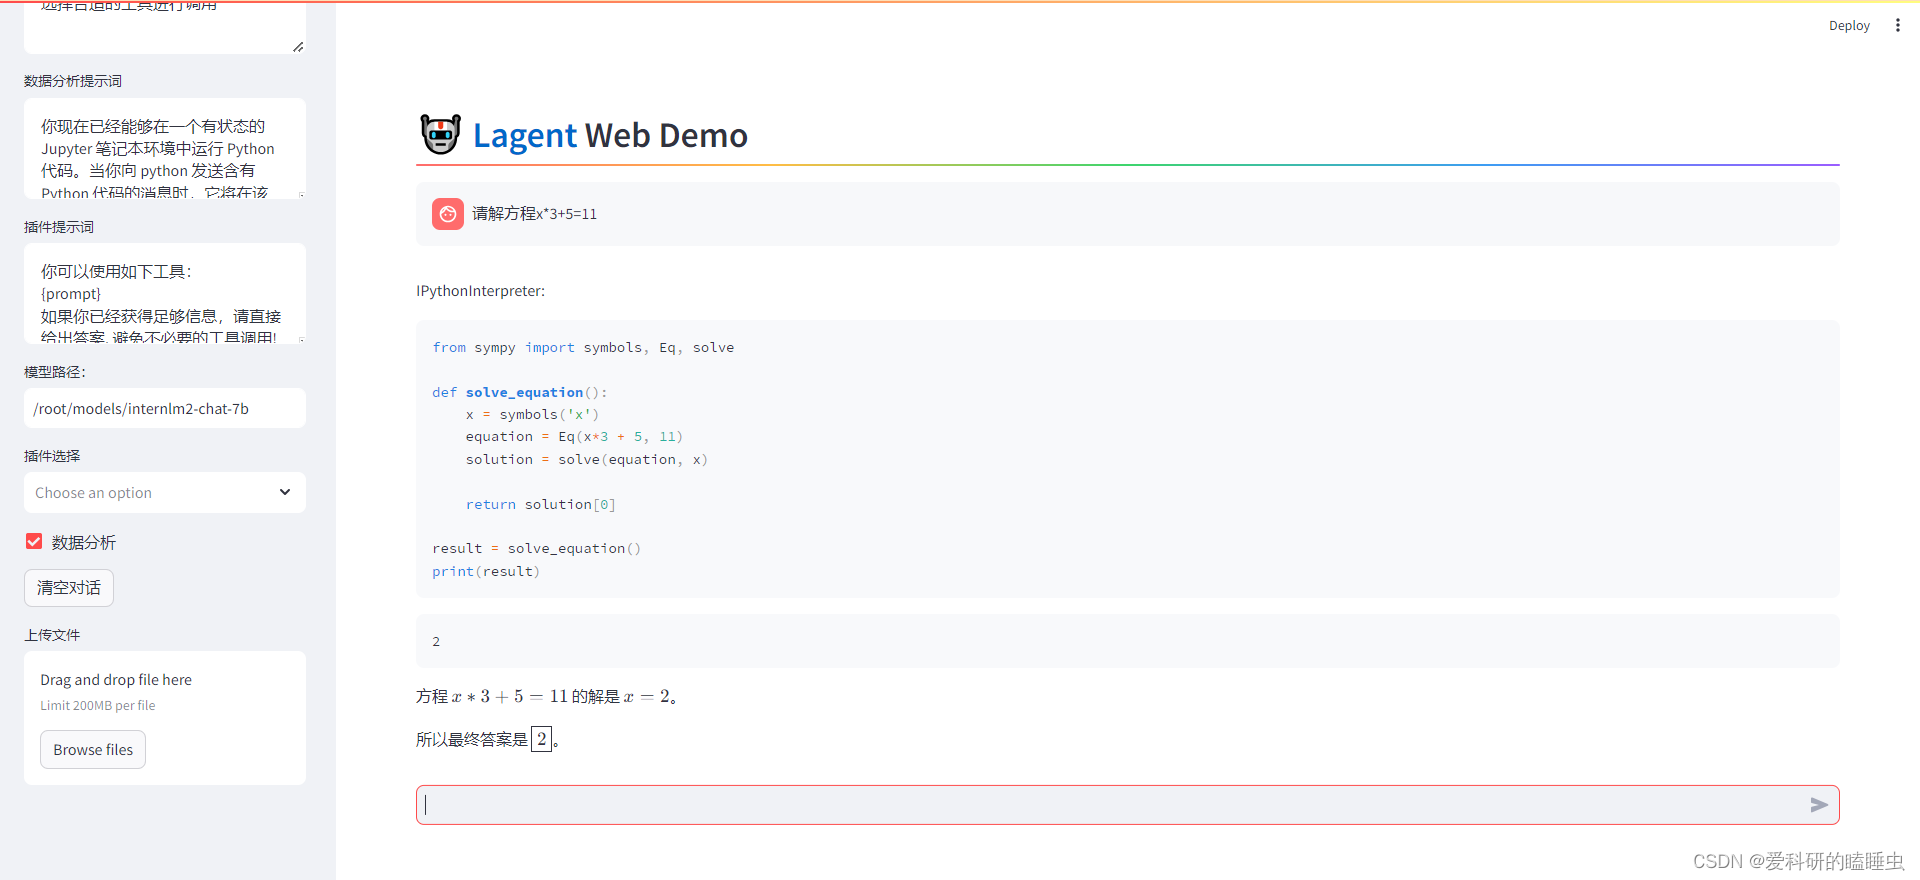Click the code line 'from sympy import symbols'
Screen dimensions: 1920x880
(x=583, y=348)
